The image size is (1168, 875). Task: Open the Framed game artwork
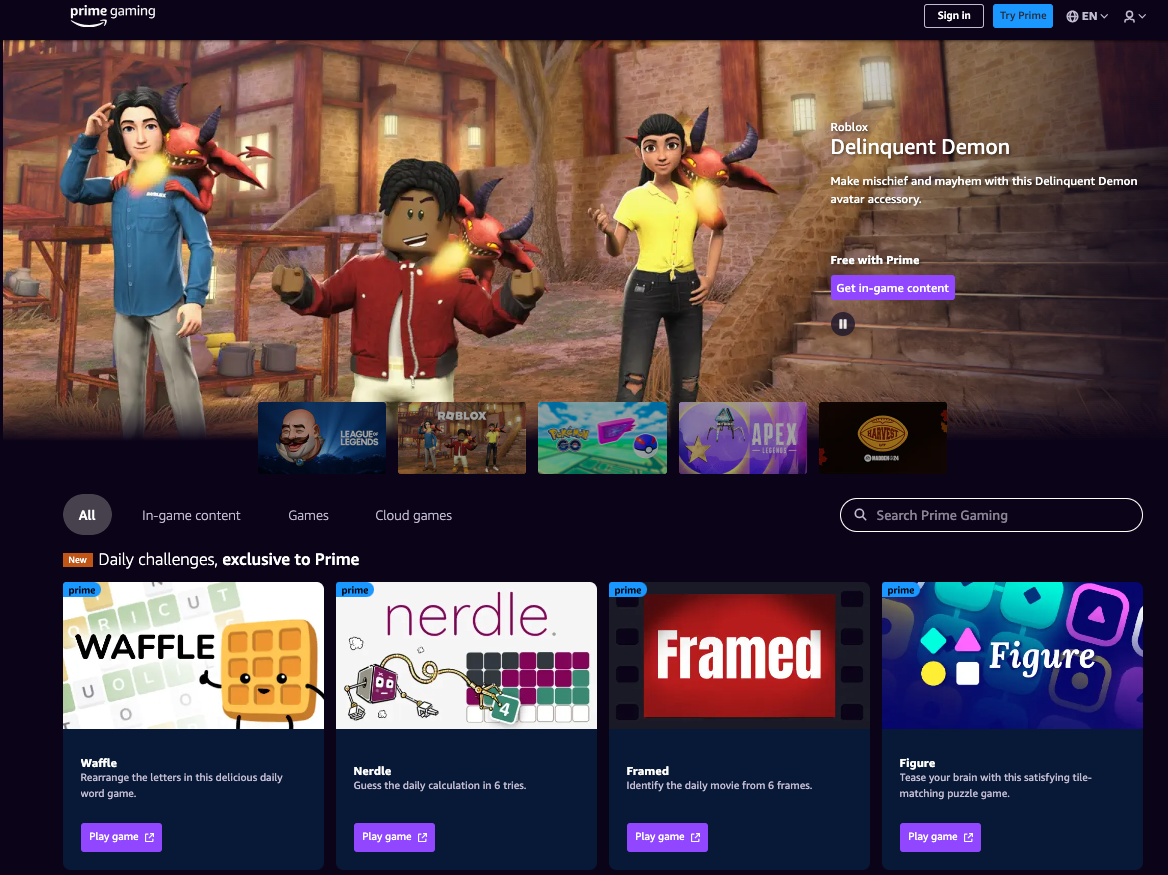[x=739, y=655]
